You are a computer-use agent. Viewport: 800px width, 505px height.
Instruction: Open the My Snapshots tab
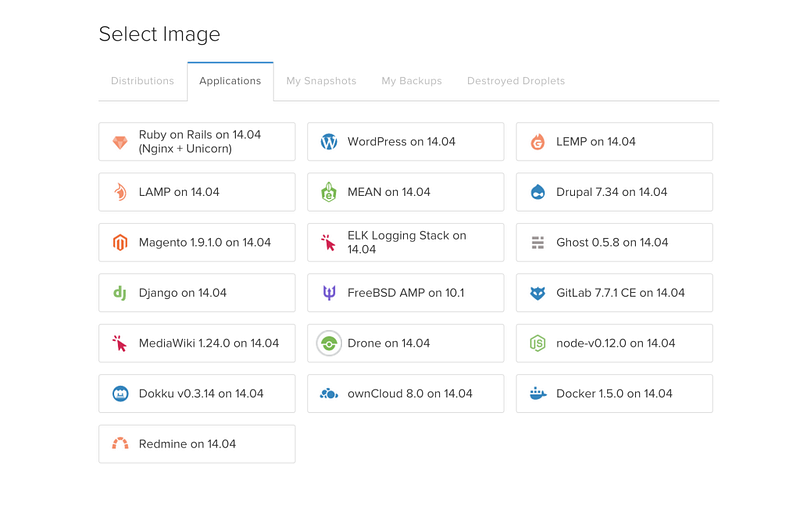(321, 81)
